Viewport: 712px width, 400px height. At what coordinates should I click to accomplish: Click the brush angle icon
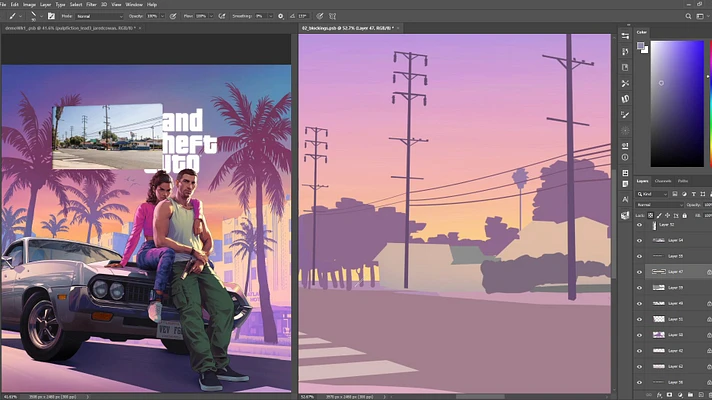coord(292,16)
